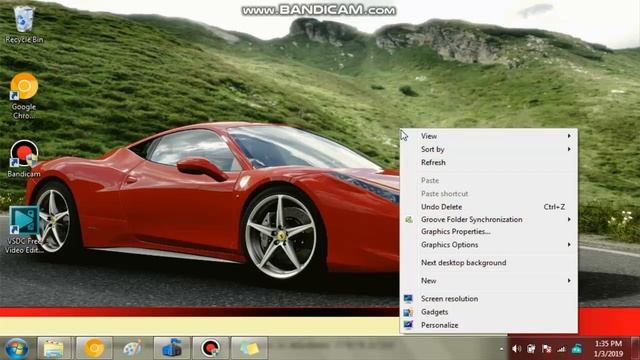The image size is (640, 360).
Task: Open Sticky Notes on the taskbar
Action: (249, 348)
